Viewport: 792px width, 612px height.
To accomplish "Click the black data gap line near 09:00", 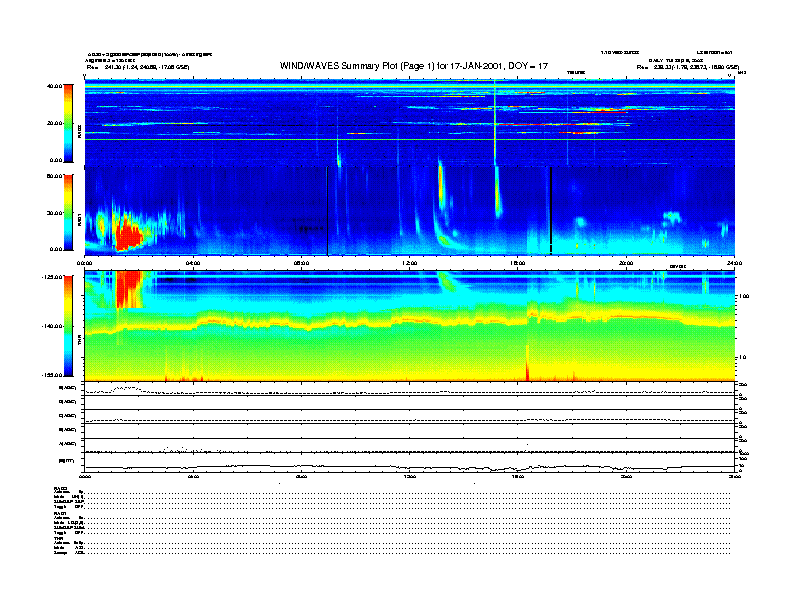I will tap(327, 211).
